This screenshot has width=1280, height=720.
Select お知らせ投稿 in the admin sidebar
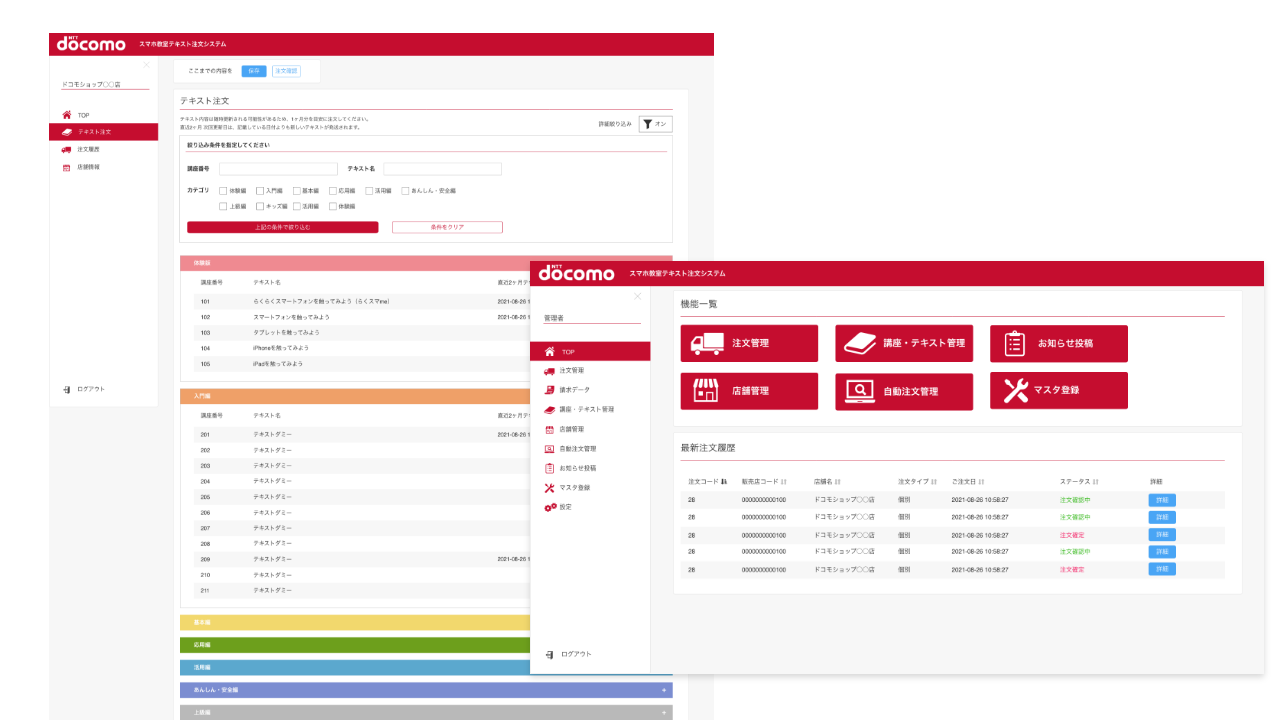pyautogui.click(x=577, y=468)
